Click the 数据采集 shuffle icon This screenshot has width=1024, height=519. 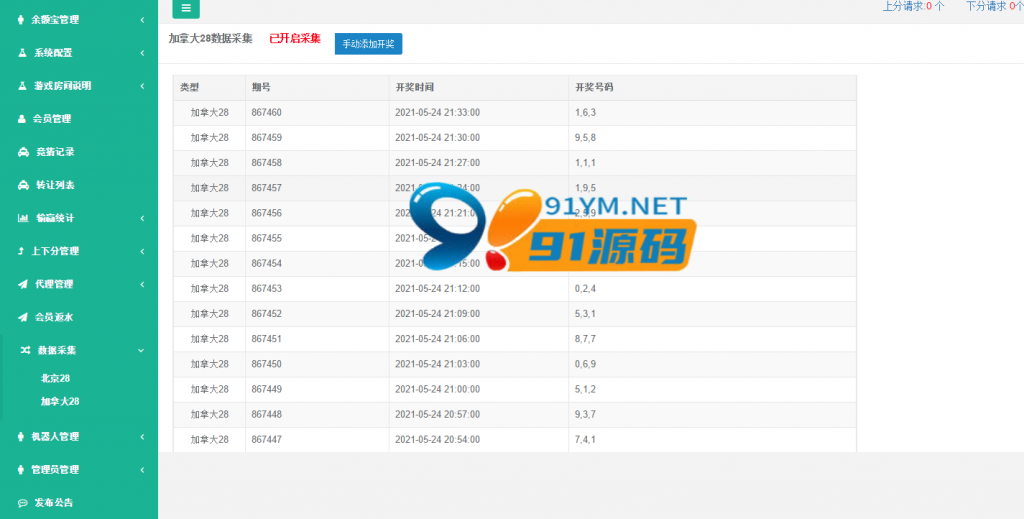pyautogui.click(x=25, y=351)
